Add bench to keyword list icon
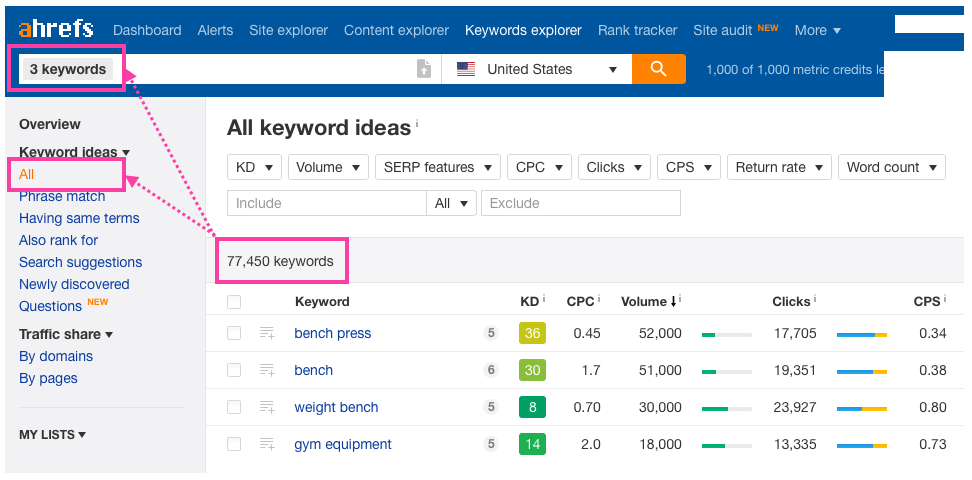The image size is (972, 480). pos(267,370)
